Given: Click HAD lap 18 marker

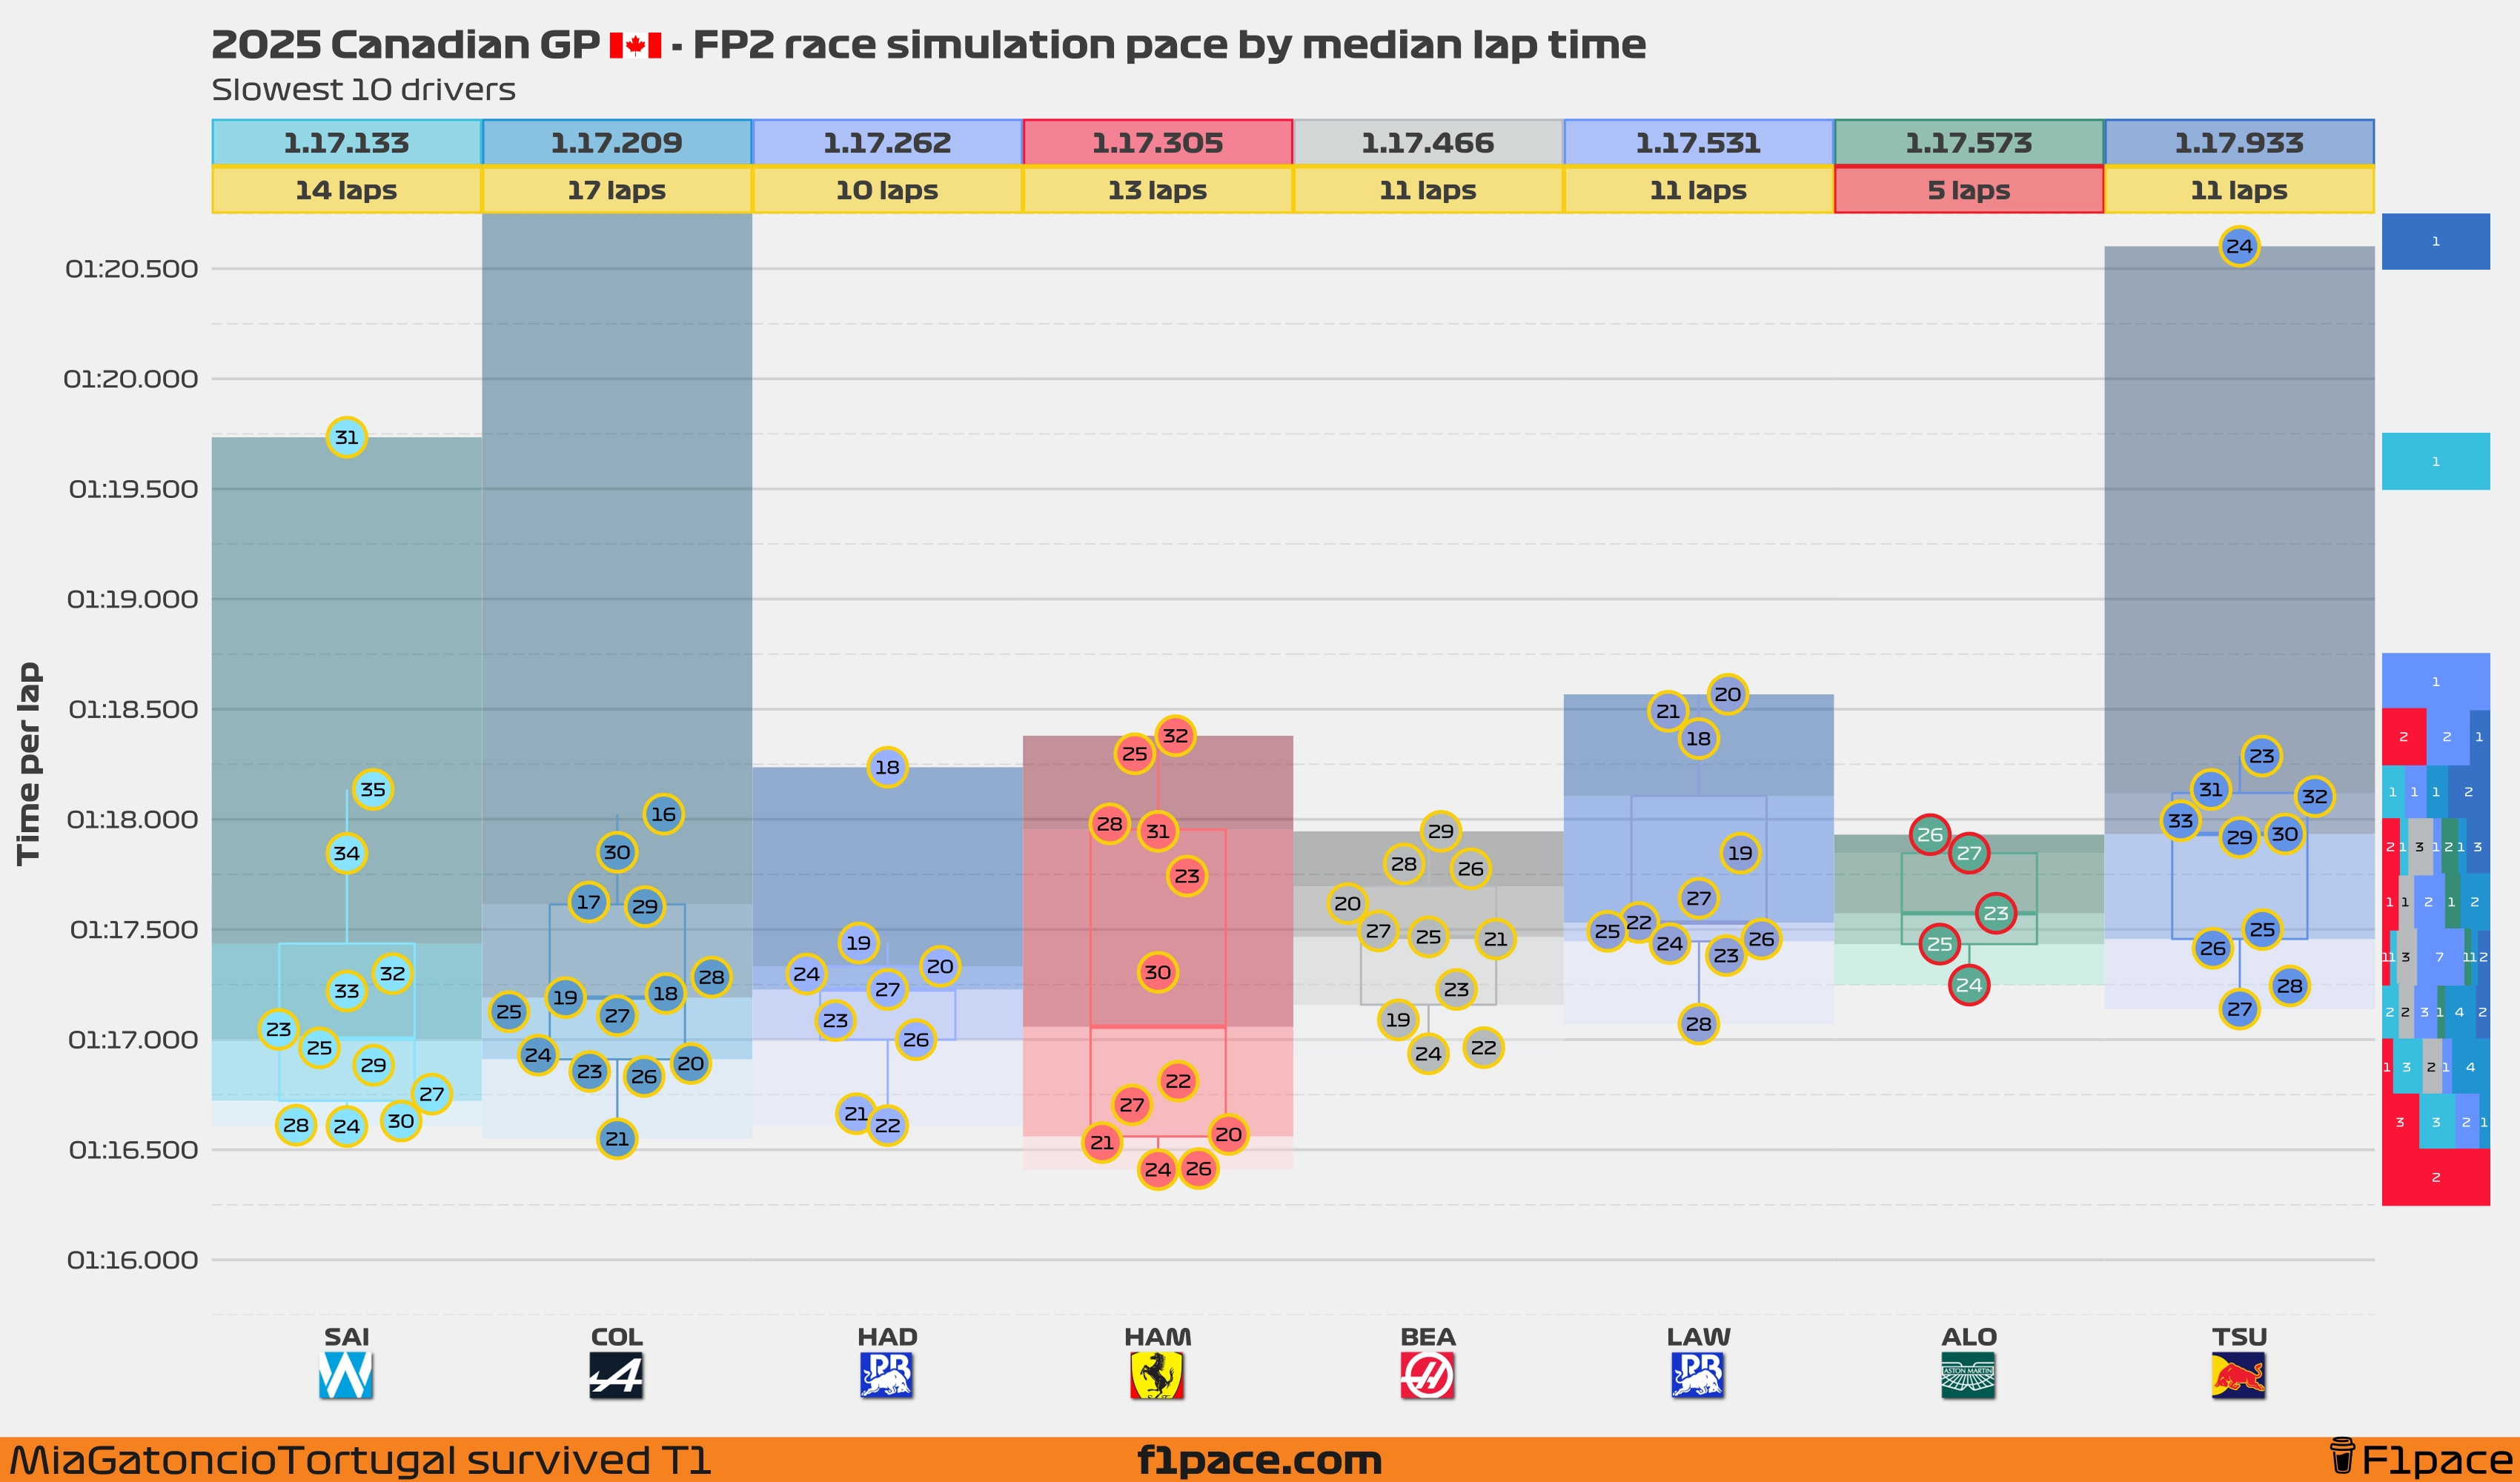Looking at the screenshot, I should [887, 767].
